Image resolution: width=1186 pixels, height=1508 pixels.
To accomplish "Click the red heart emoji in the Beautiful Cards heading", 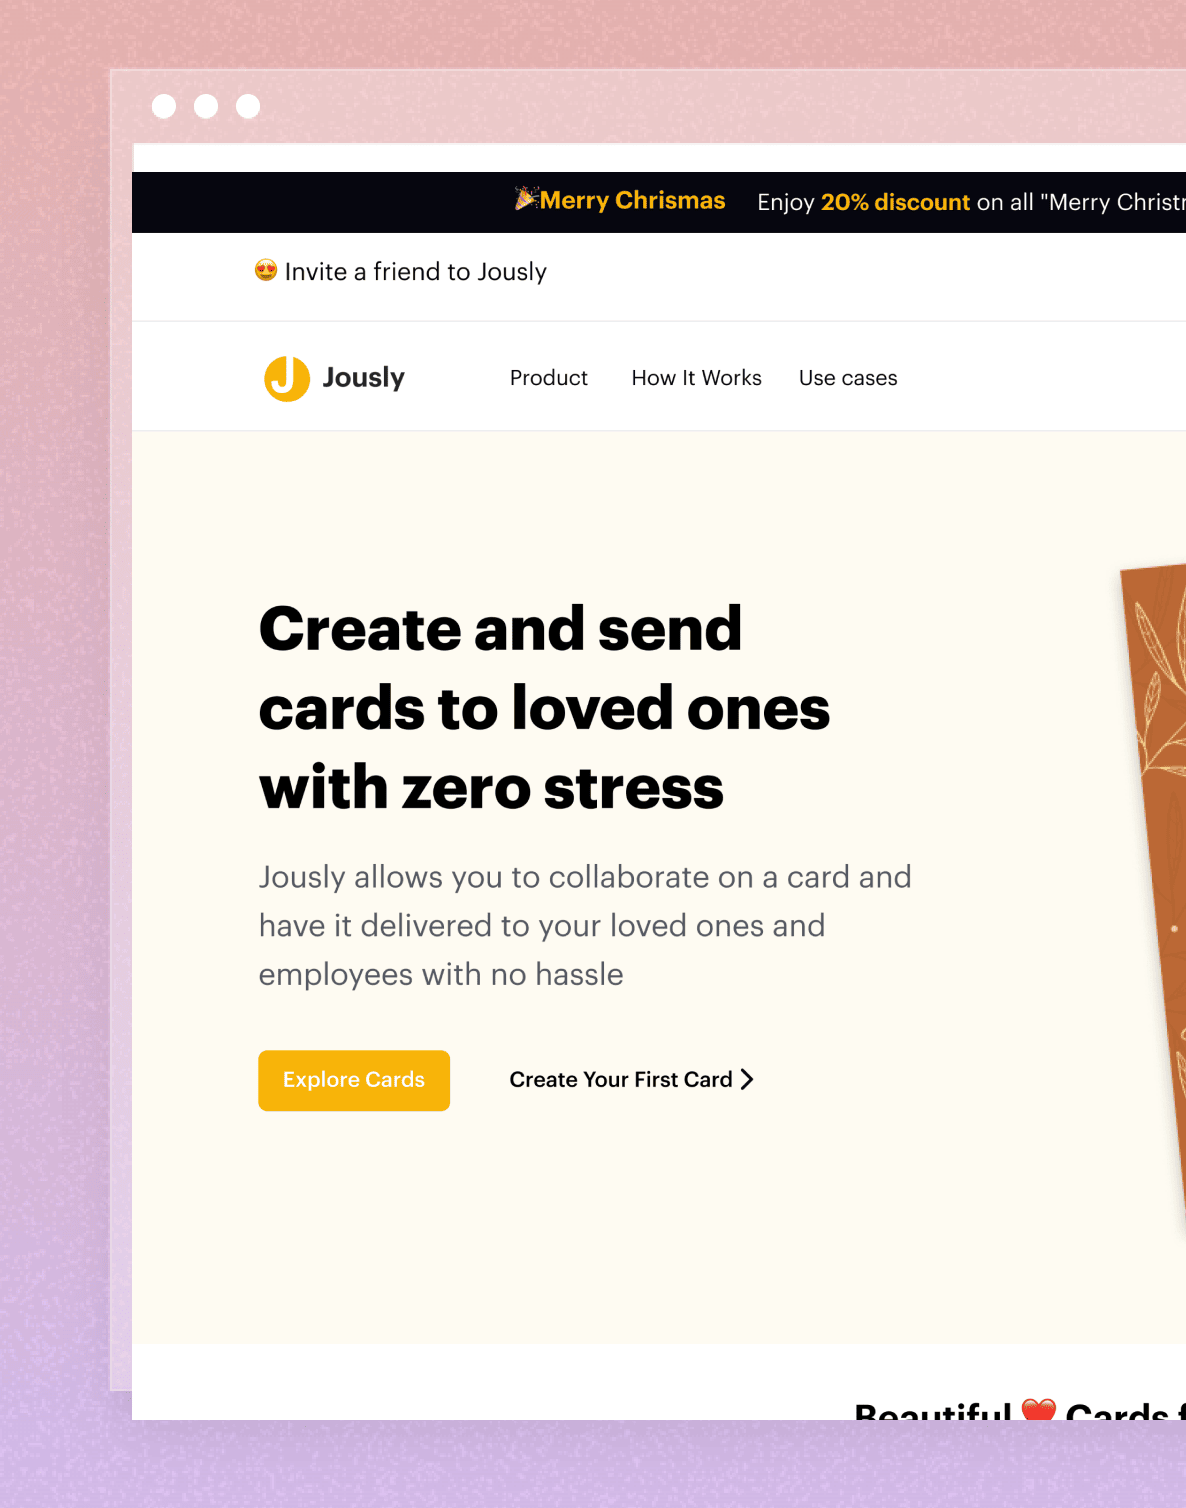I will point(1039,1409).
